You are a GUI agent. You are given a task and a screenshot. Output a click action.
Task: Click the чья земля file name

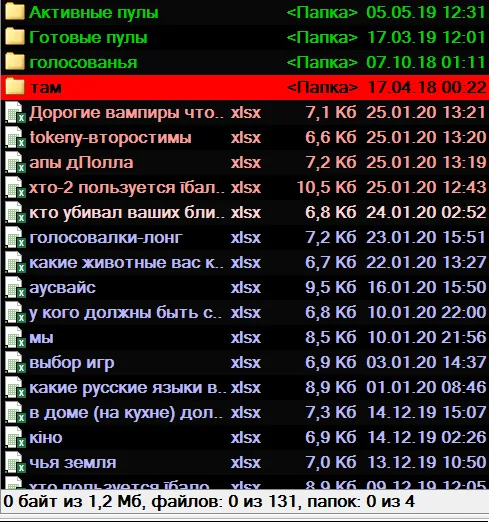(x=73, y=463)
